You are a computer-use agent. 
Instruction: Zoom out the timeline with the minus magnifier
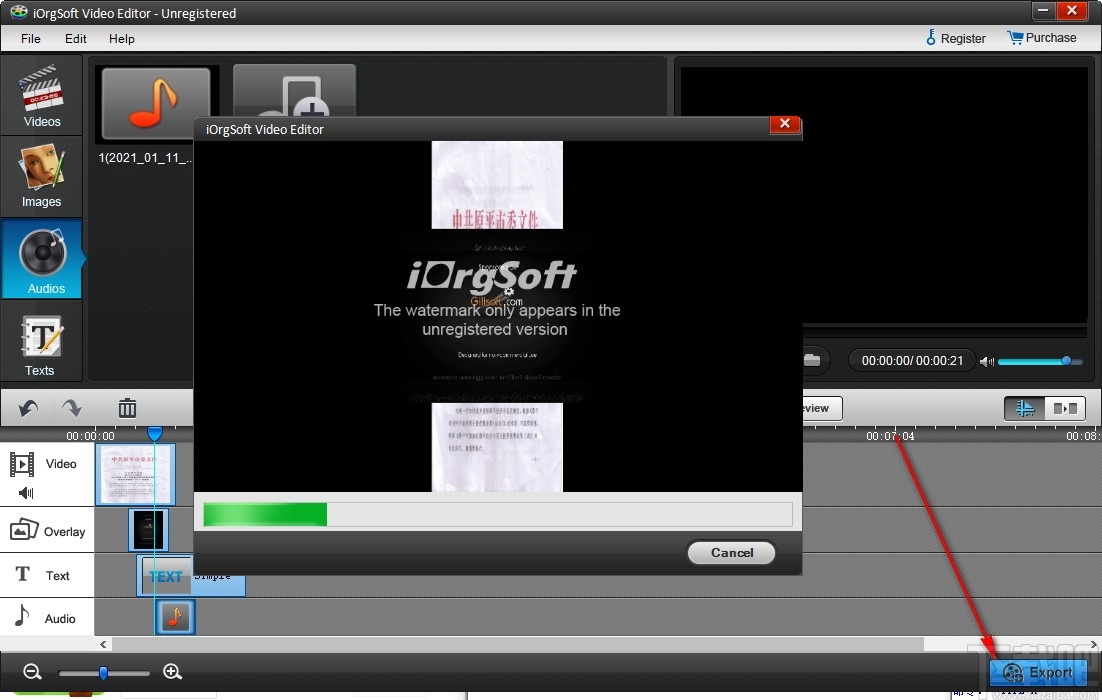click(x=34, y=672)
